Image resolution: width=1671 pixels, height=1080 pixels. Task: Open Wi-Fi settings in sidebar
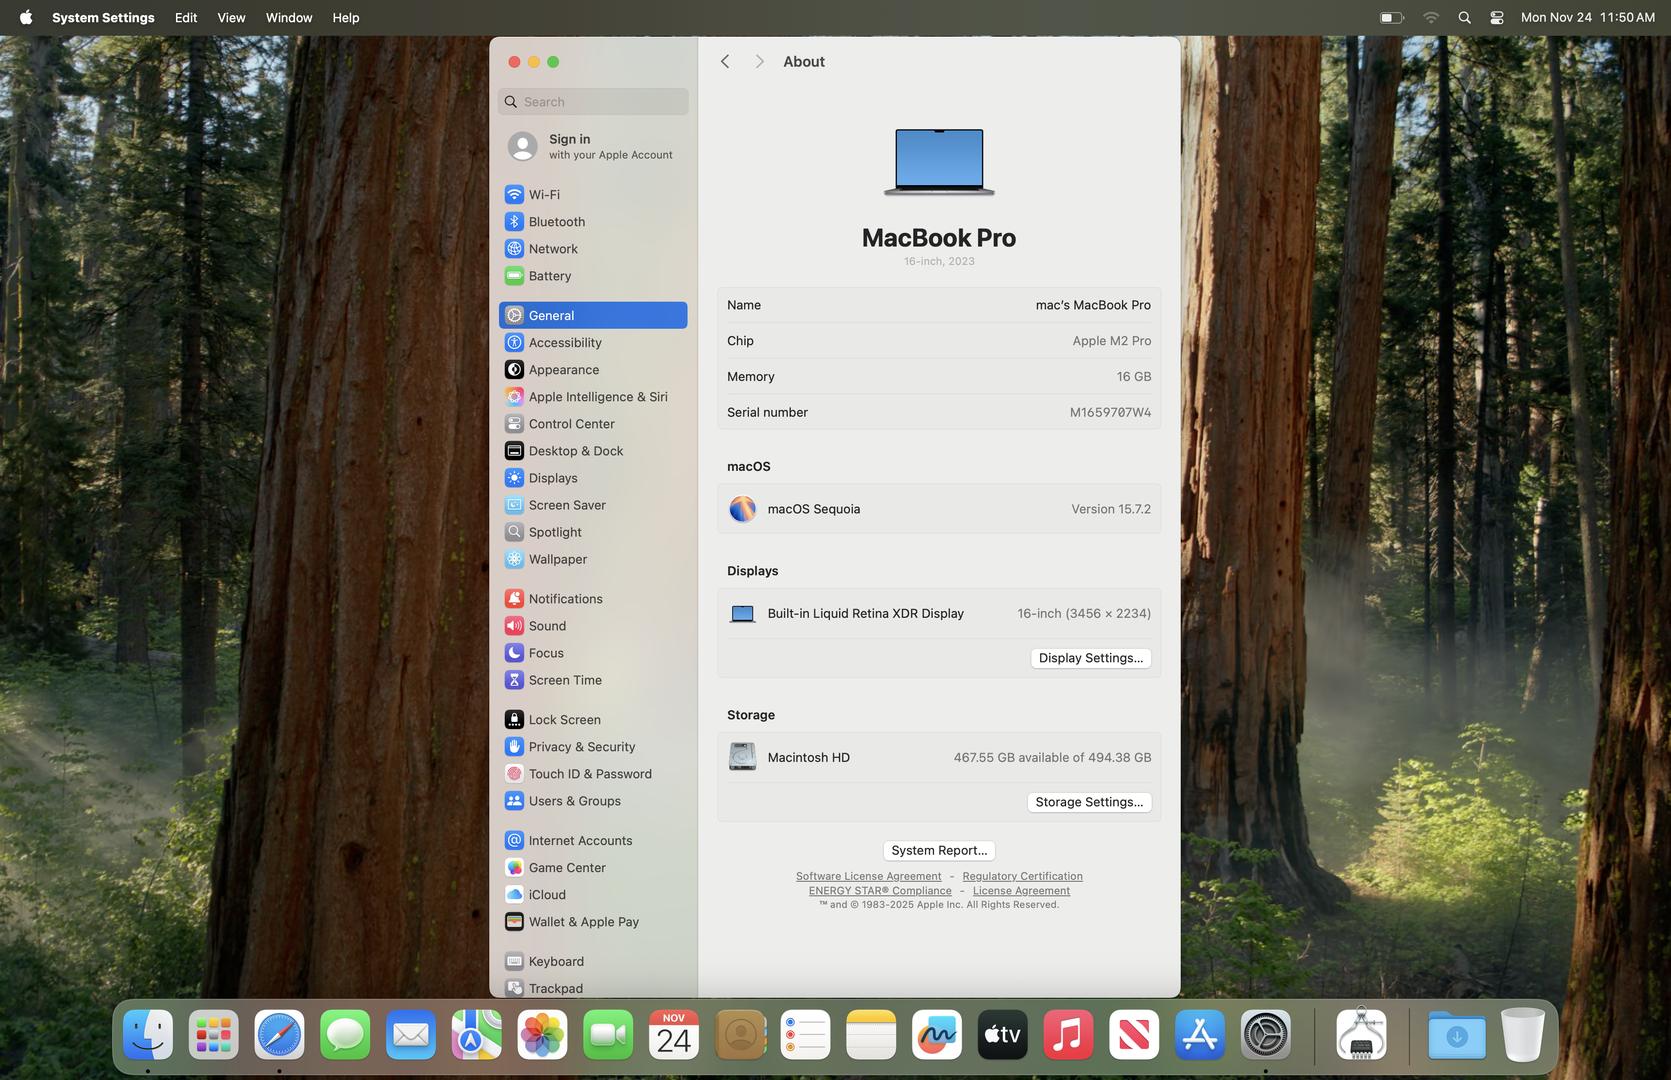[544, 194]
